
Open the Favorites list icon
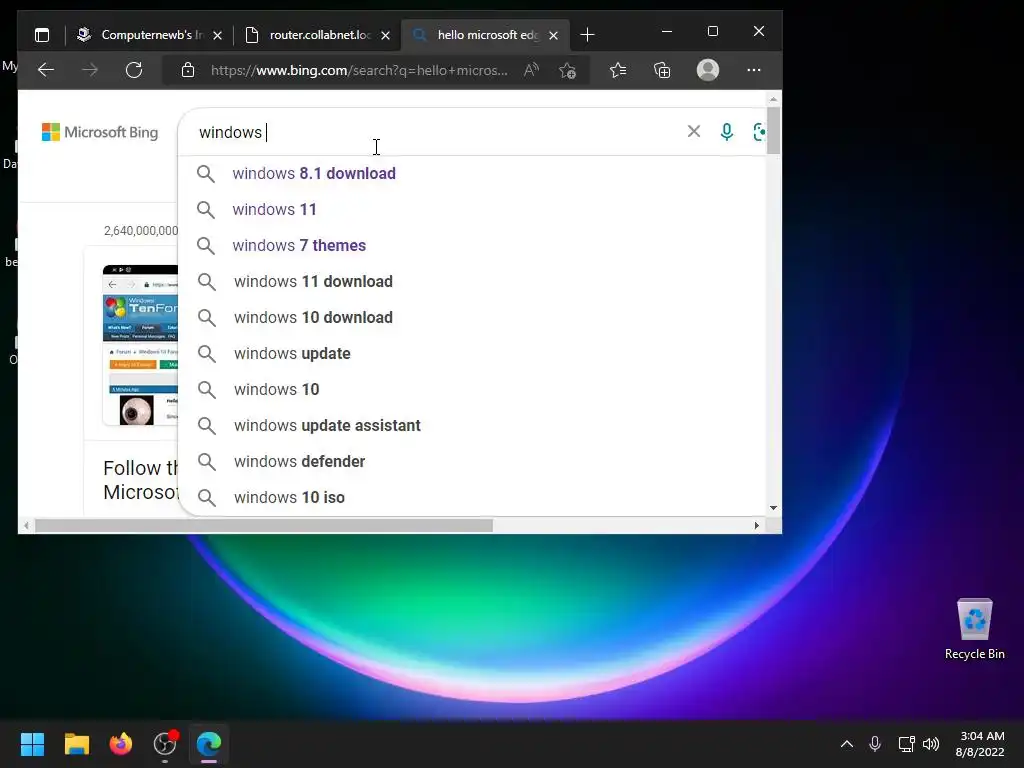618,70
